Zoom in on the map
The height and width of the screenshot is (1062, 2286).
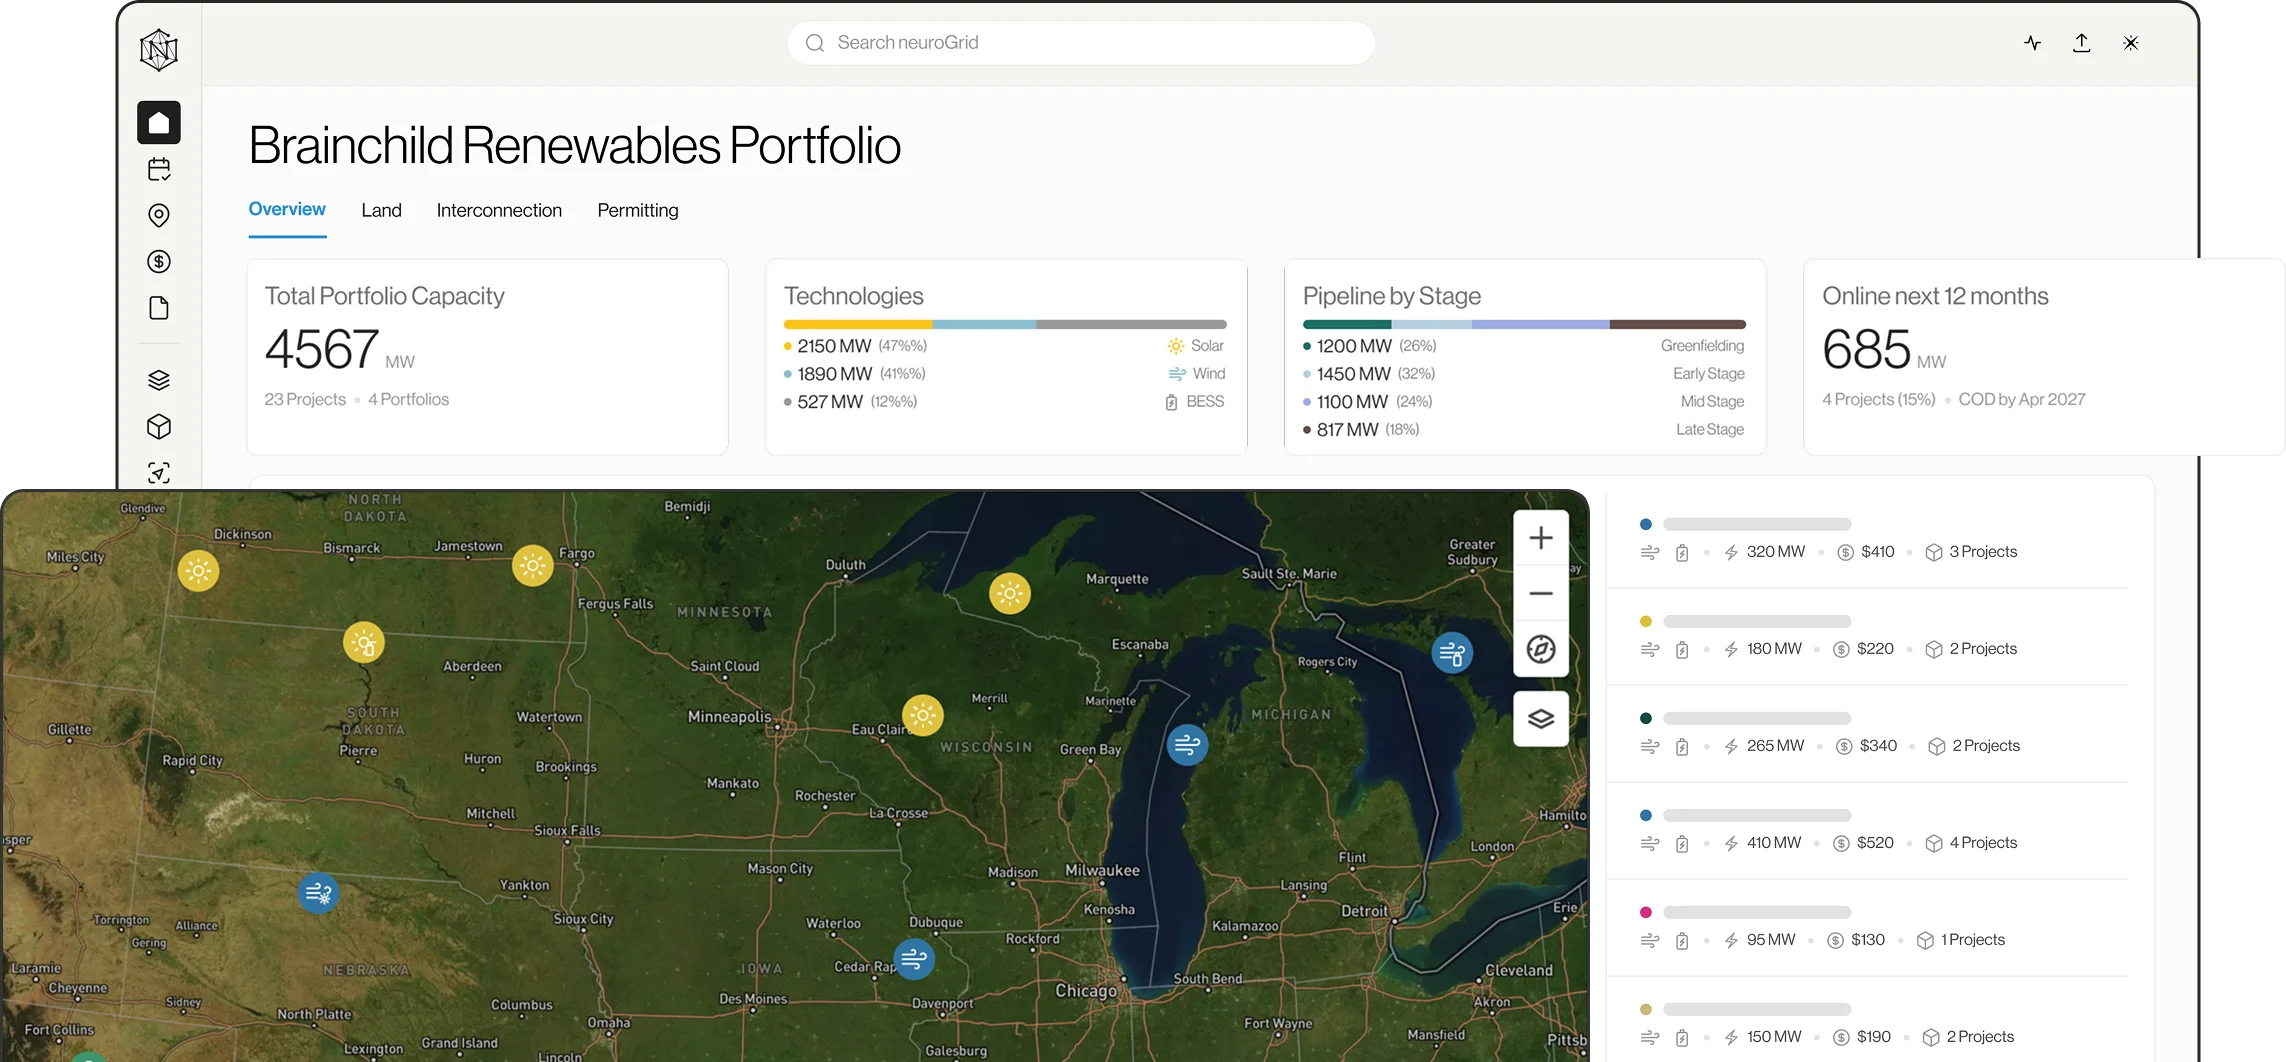[x=1541, y=538]
